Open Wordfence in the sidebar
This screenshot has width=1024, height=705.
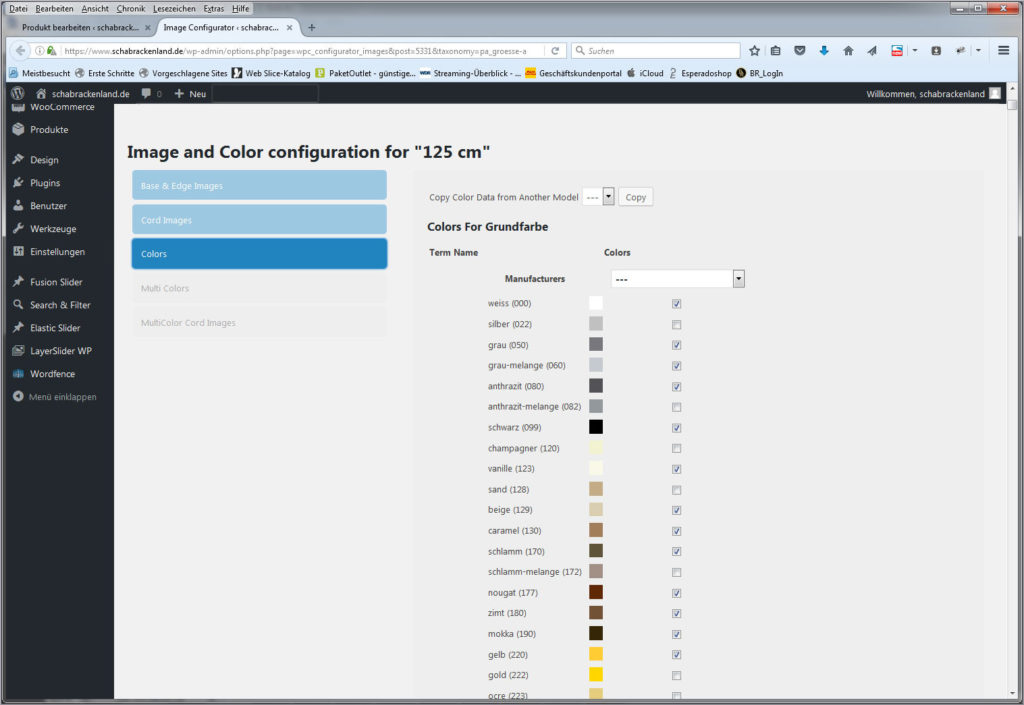[x=52, y=373]
